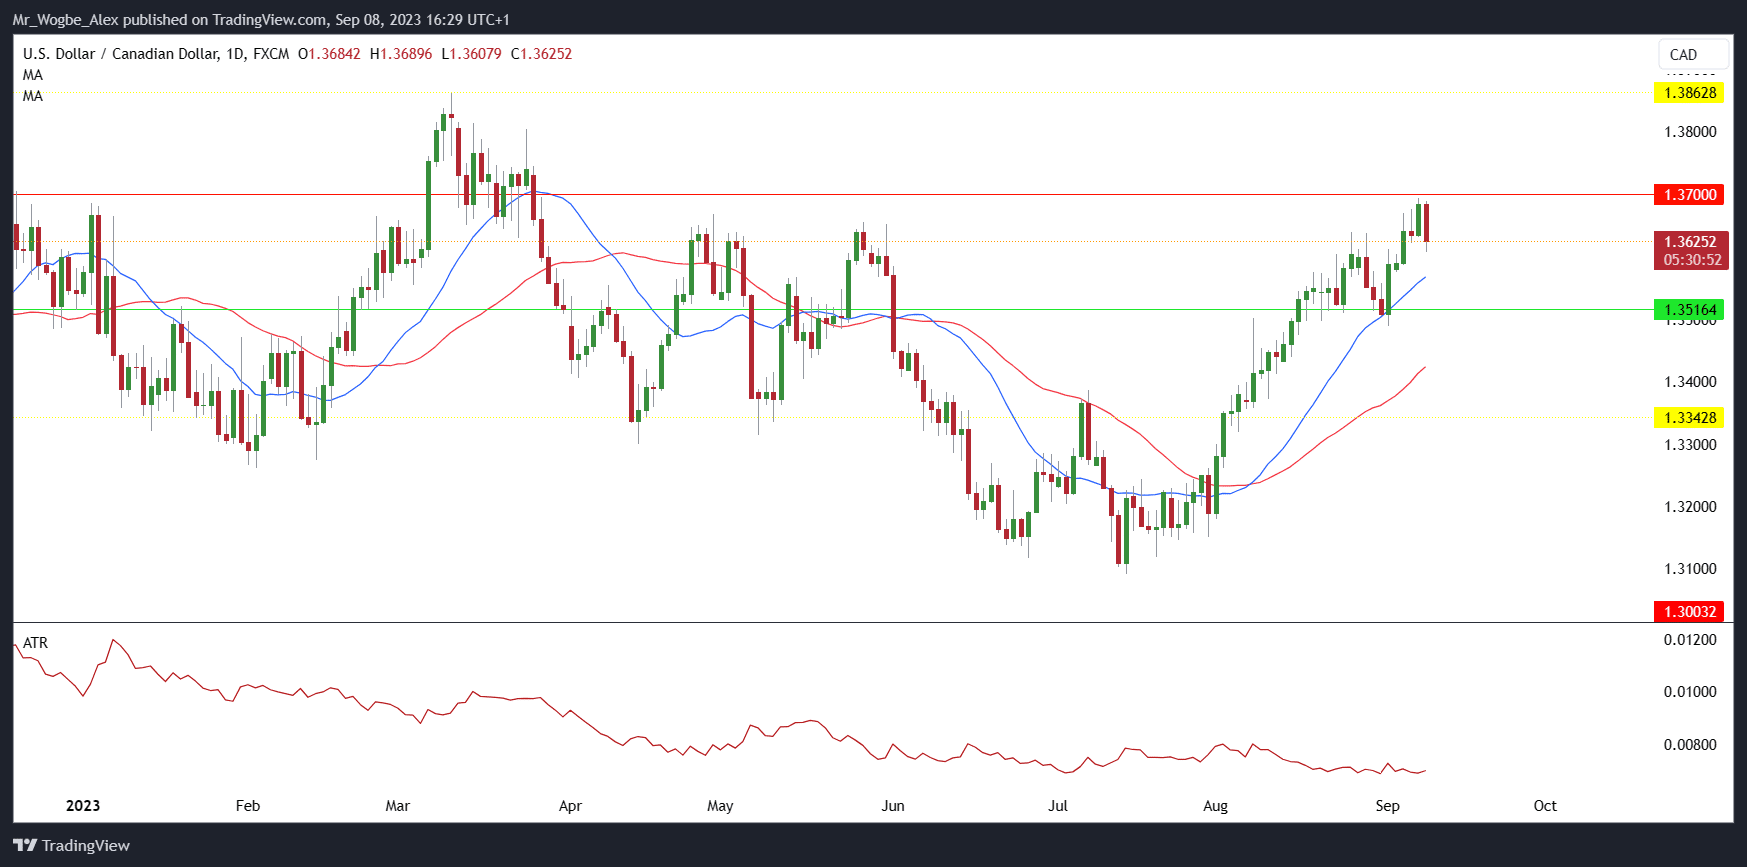Click the 2023 label on time axis
1747x867 pixels.
(83, 806)
